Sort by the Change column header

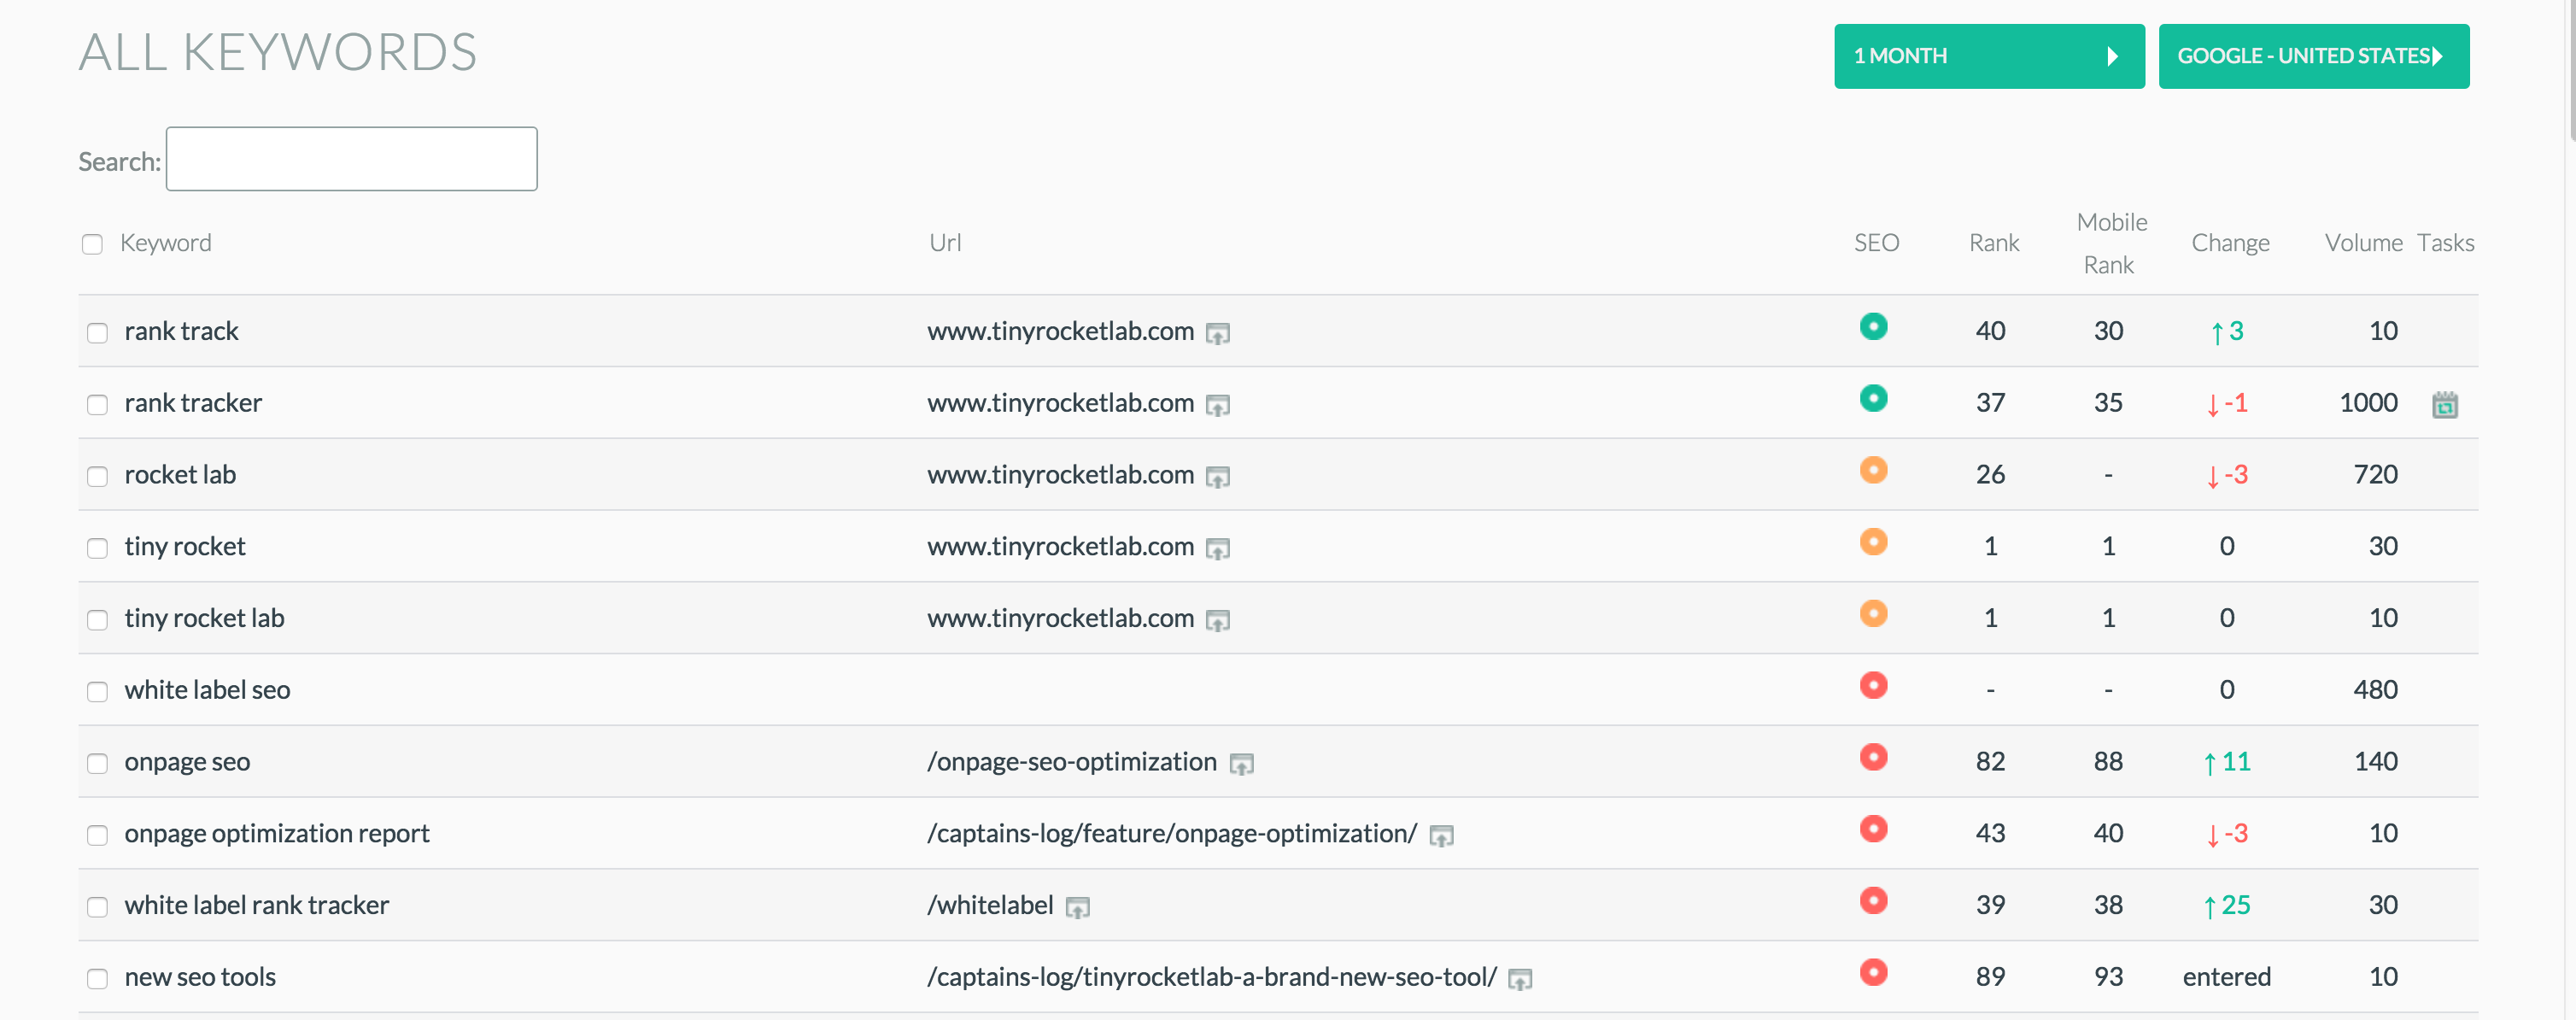pos(2229,243)
